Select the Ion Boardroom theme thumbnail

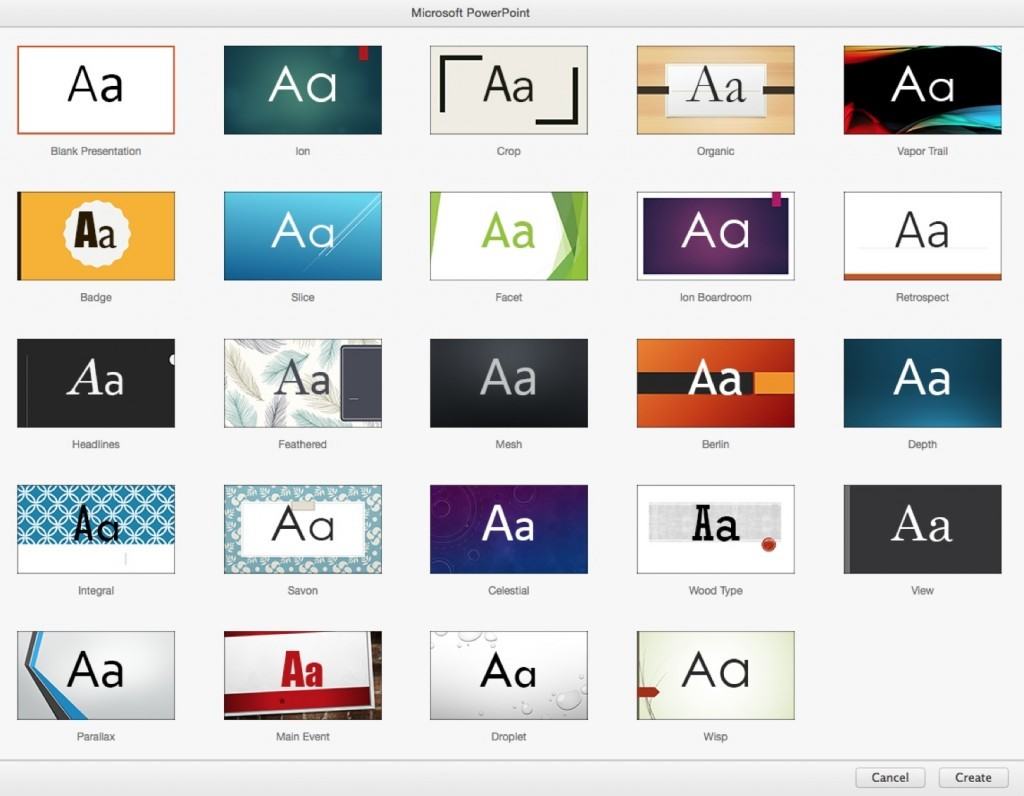tap(716, 236)
